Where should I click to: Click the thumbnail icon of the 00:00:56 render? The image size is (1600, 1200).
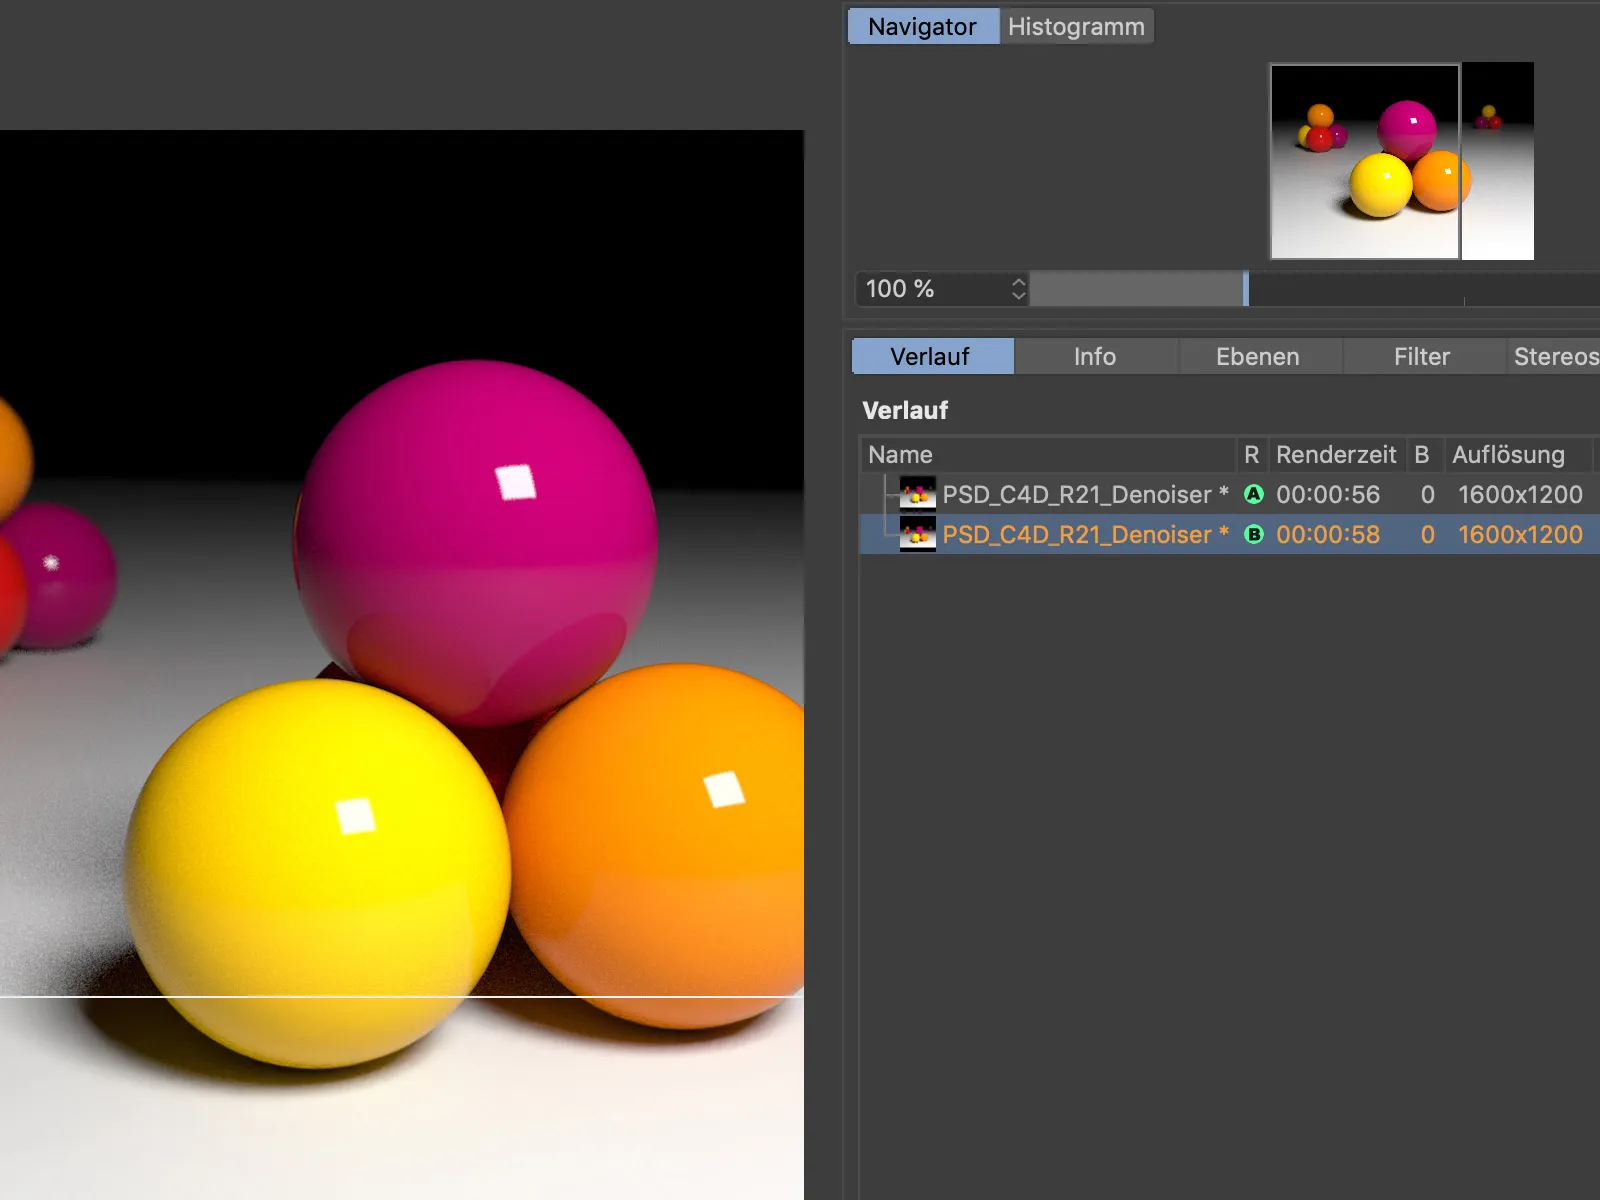(917, 494)
